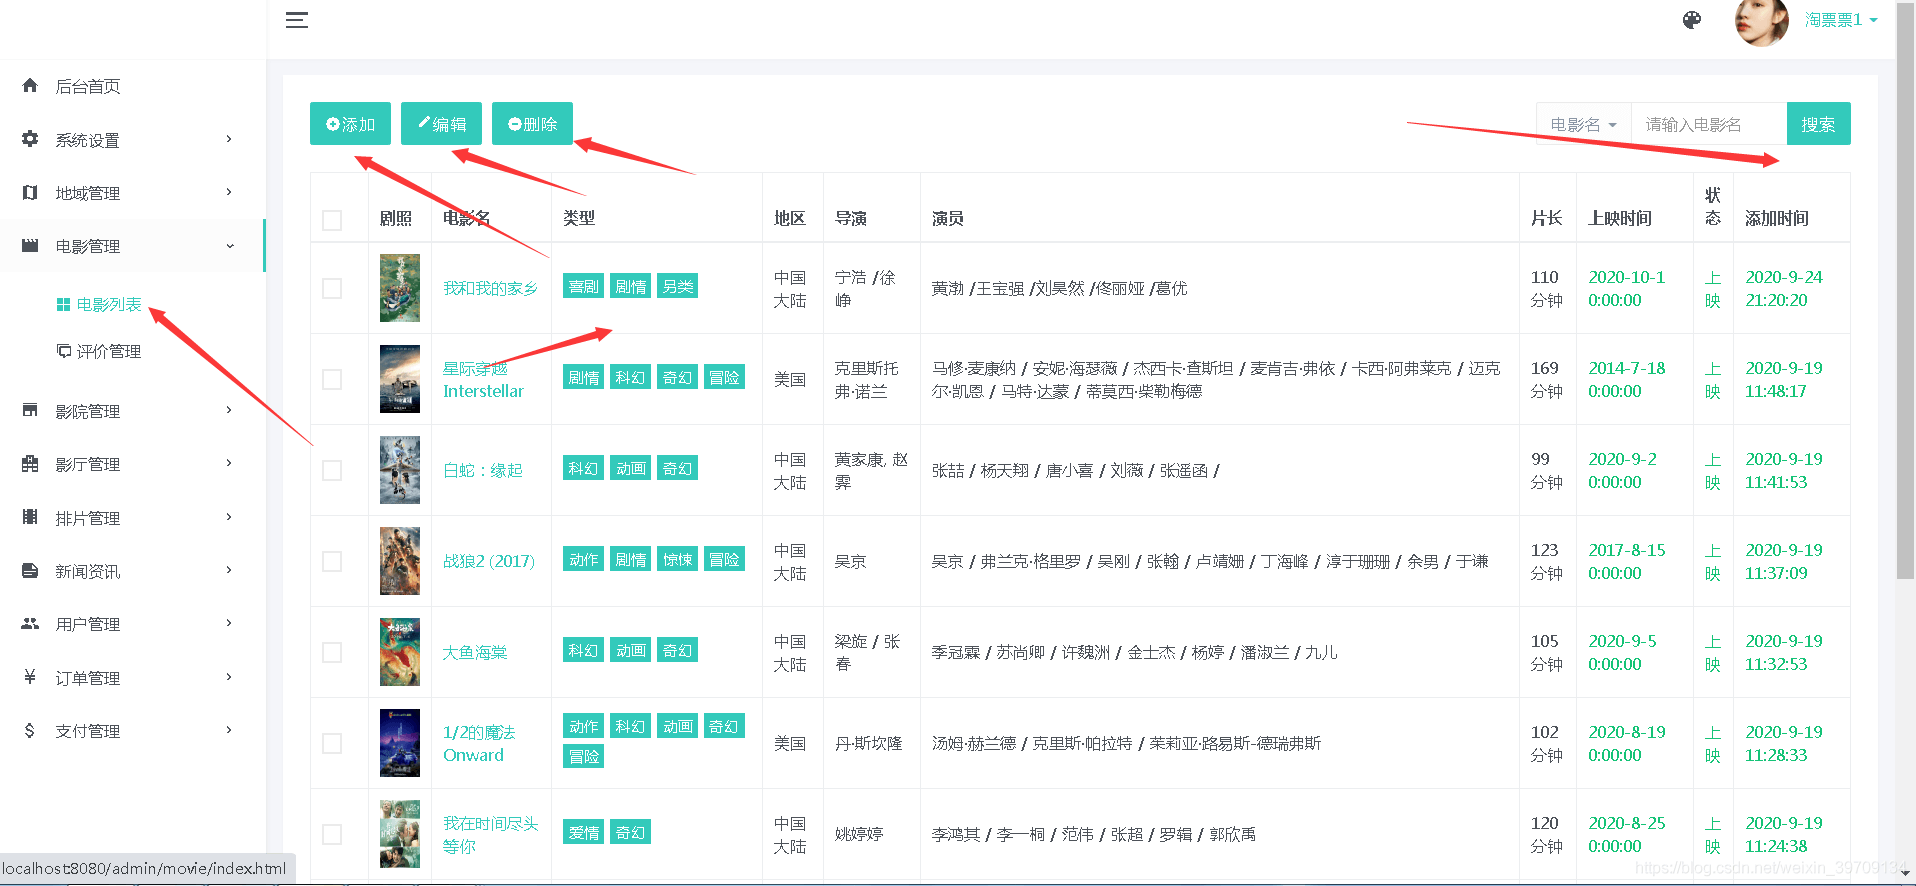Viewport: 1916px width, 886px height.
Task: Toggle the hamburger sidebar menu icon
Action: (x=296, y=20)
